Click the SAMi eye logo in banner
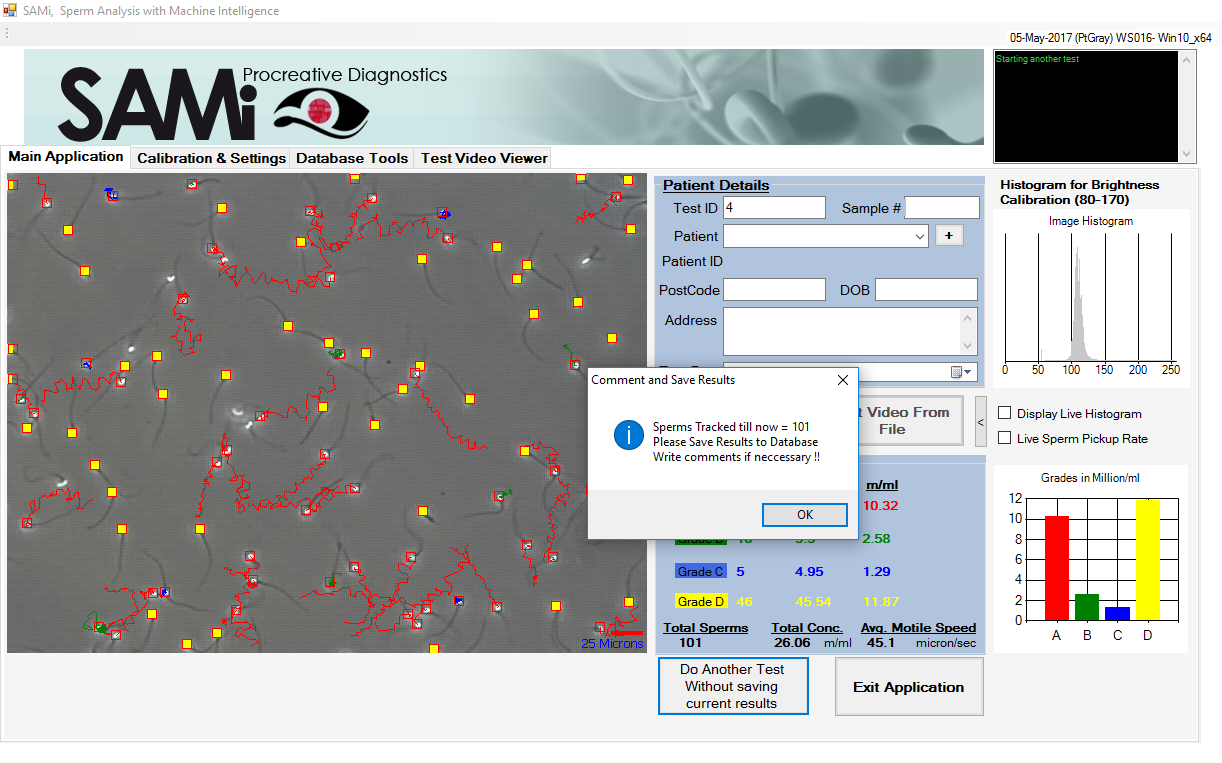 click(x=320, y=109)
